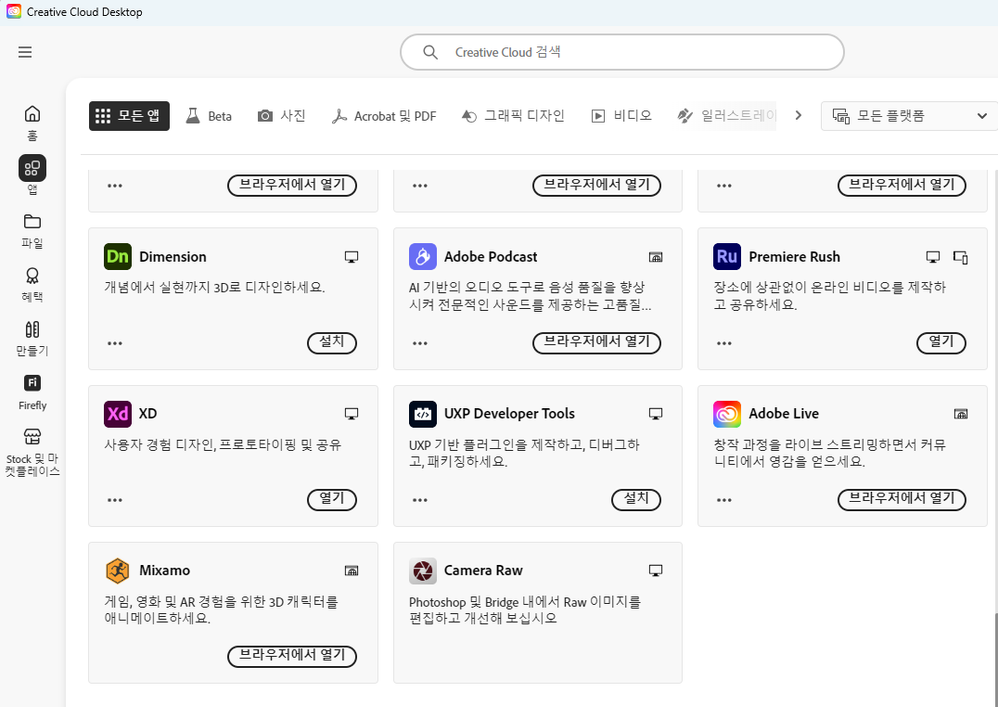This screenshot has width=998, height=707.
Task: Select the XD app icon
Action: pyautogui.click(x=117, y=413)
